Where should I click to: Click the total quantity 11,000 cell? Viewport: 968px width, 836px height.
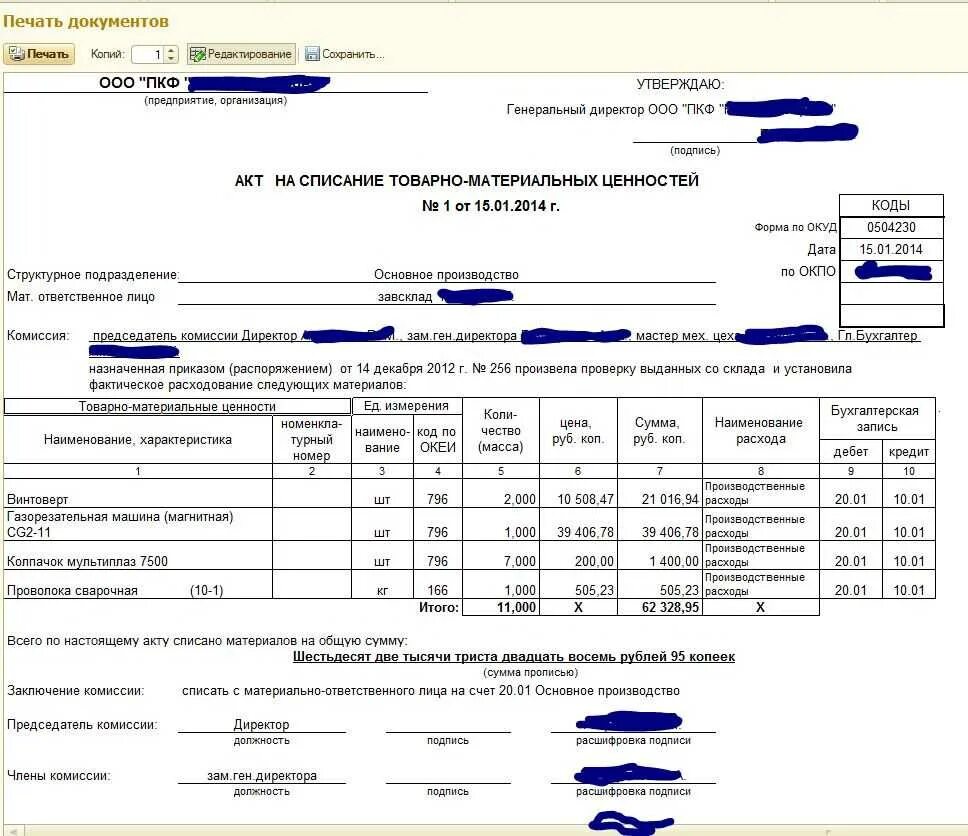501,607
